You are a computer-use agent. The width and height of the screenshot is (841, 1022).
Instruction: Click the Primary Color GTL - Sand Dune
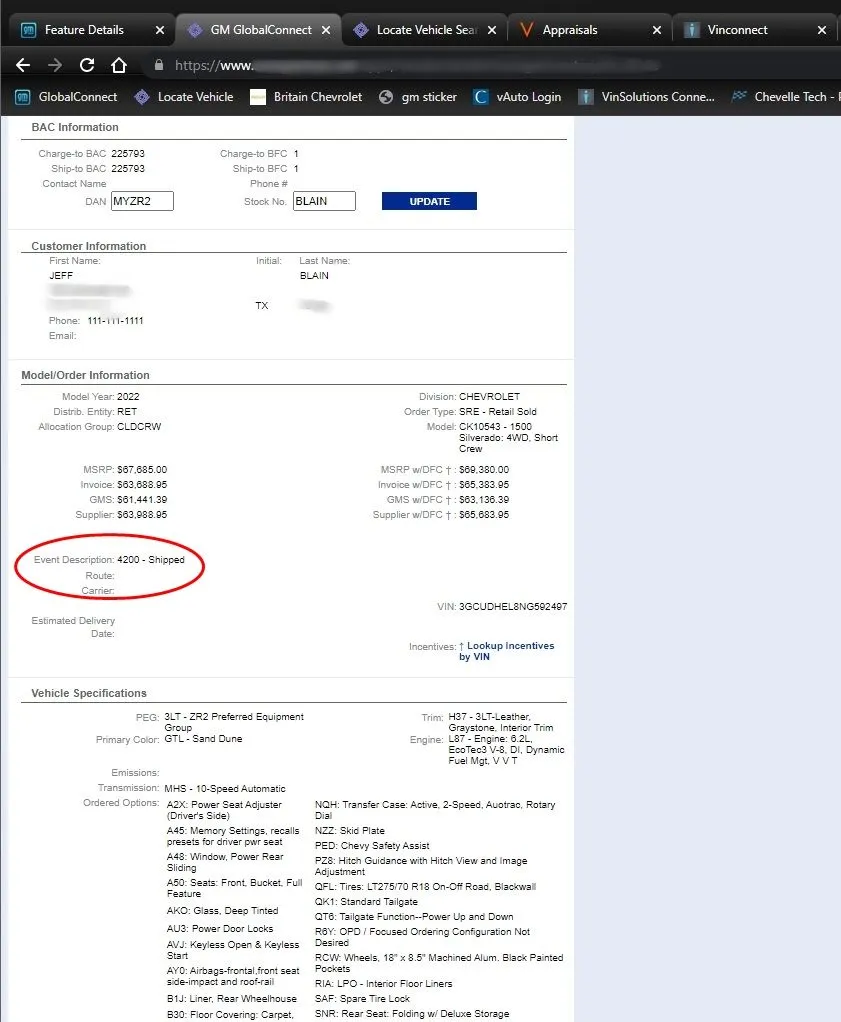[x=203, y=738]
